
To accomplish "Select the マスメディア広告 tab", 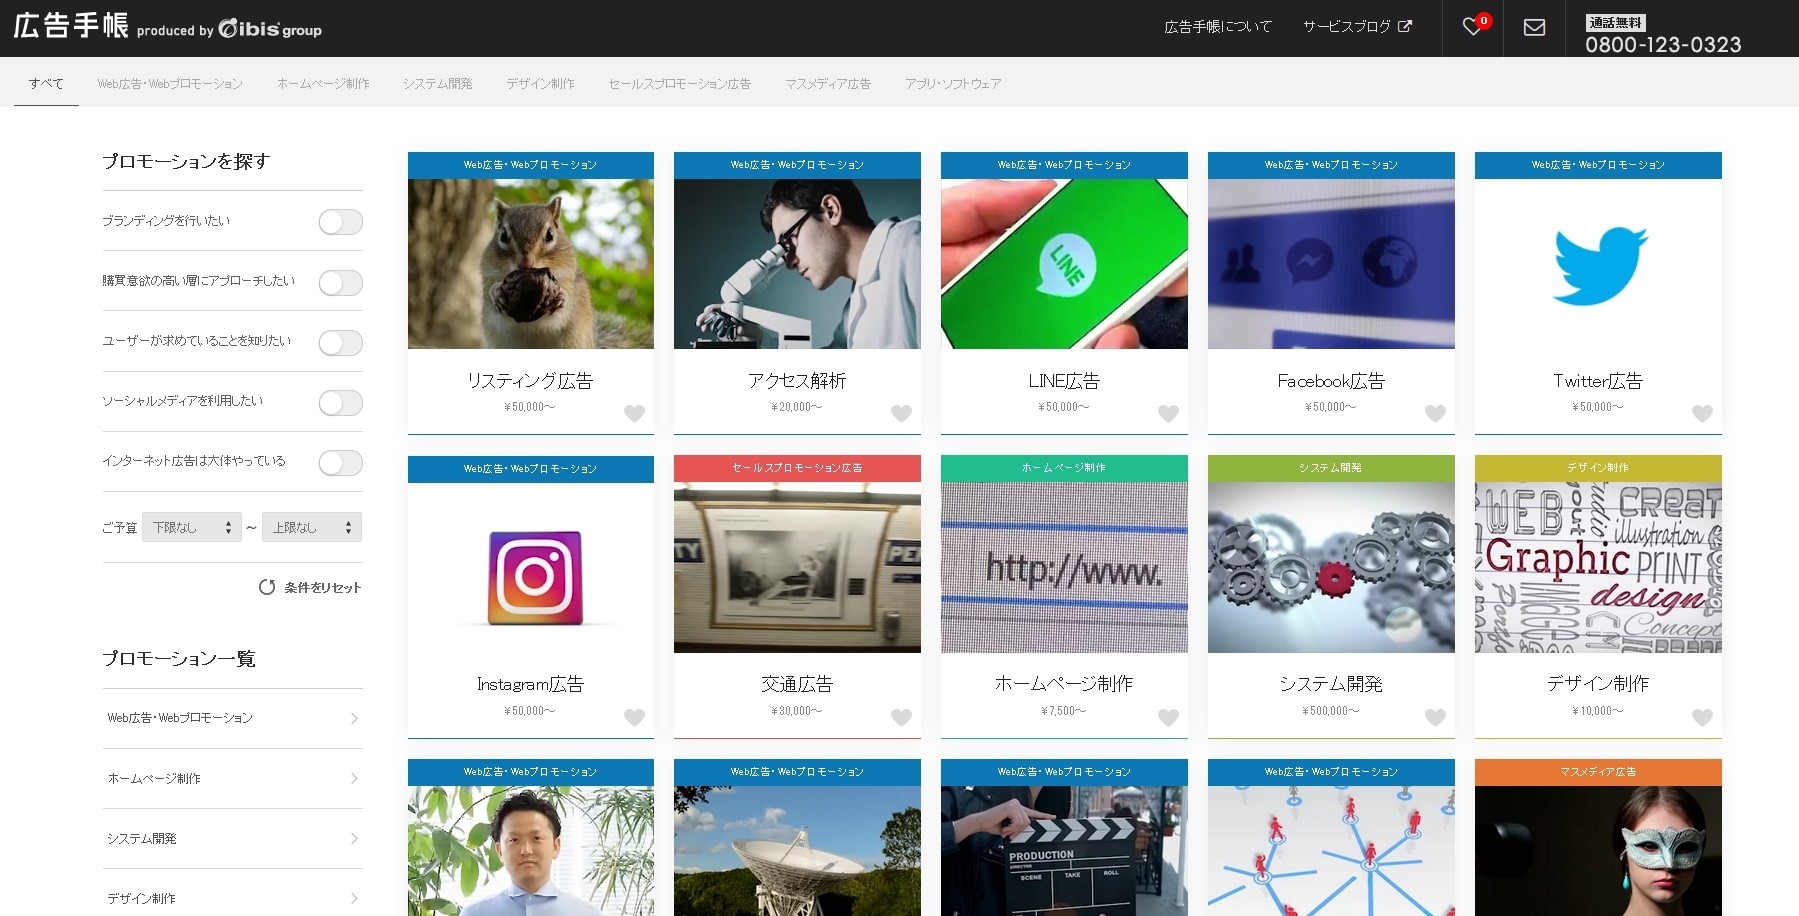I will [827, 84].
